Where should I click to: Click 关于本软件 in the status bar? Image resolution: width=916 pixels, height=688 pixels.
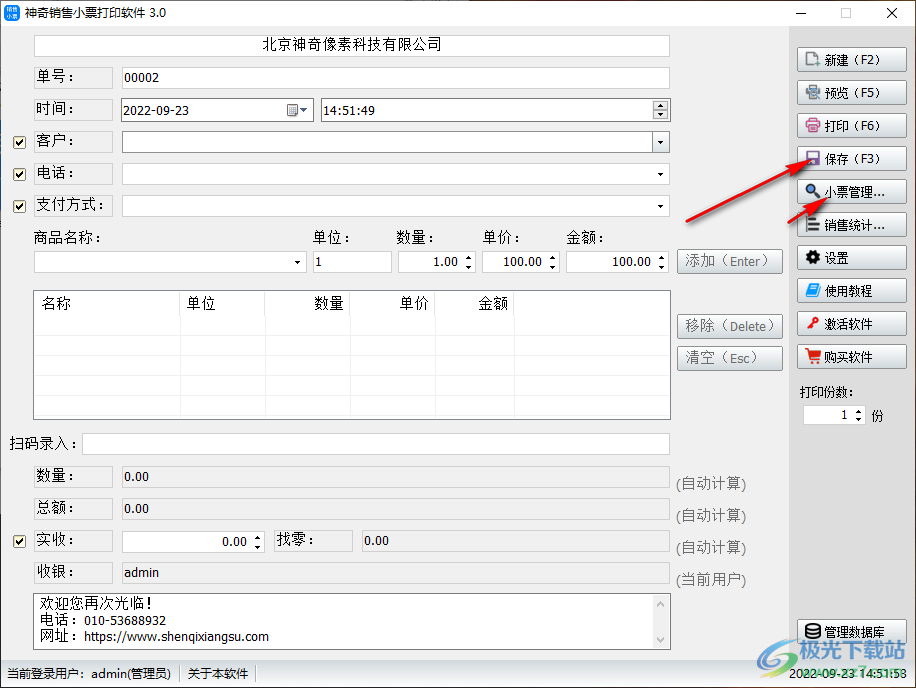click(218, 673)
